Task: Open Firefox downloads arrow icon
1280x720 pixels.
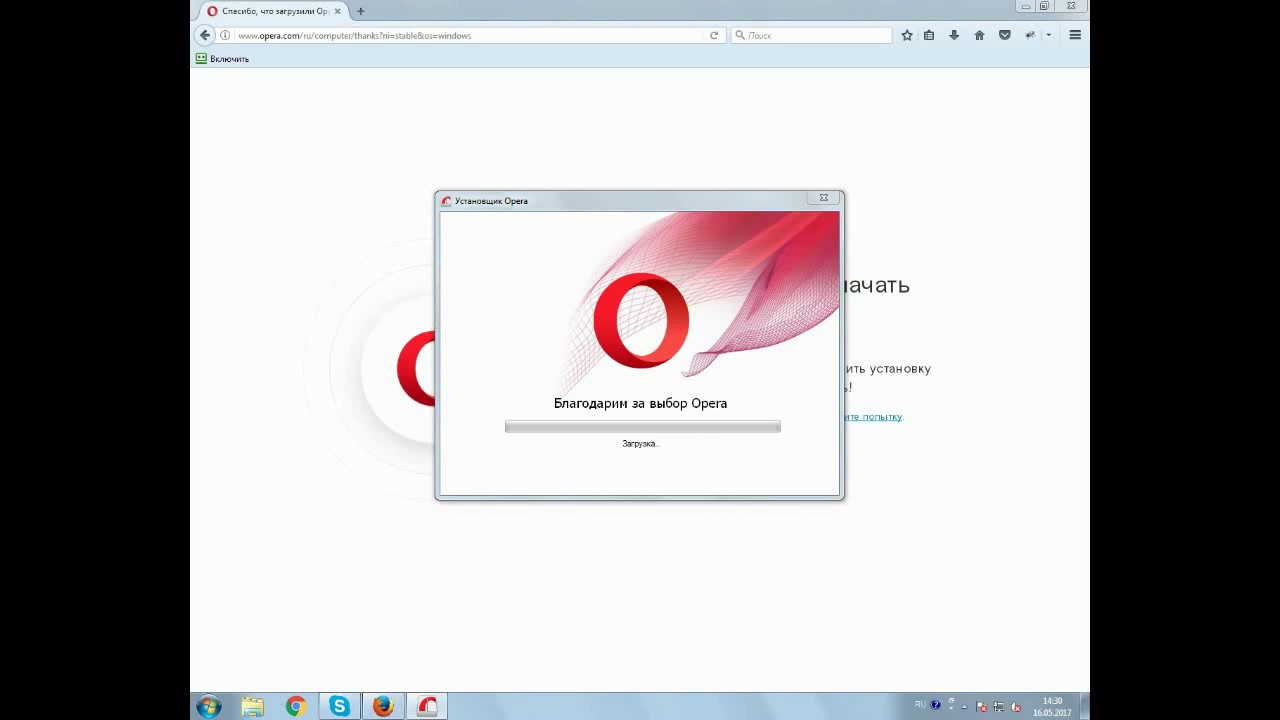Action: [x=954, y=35]
